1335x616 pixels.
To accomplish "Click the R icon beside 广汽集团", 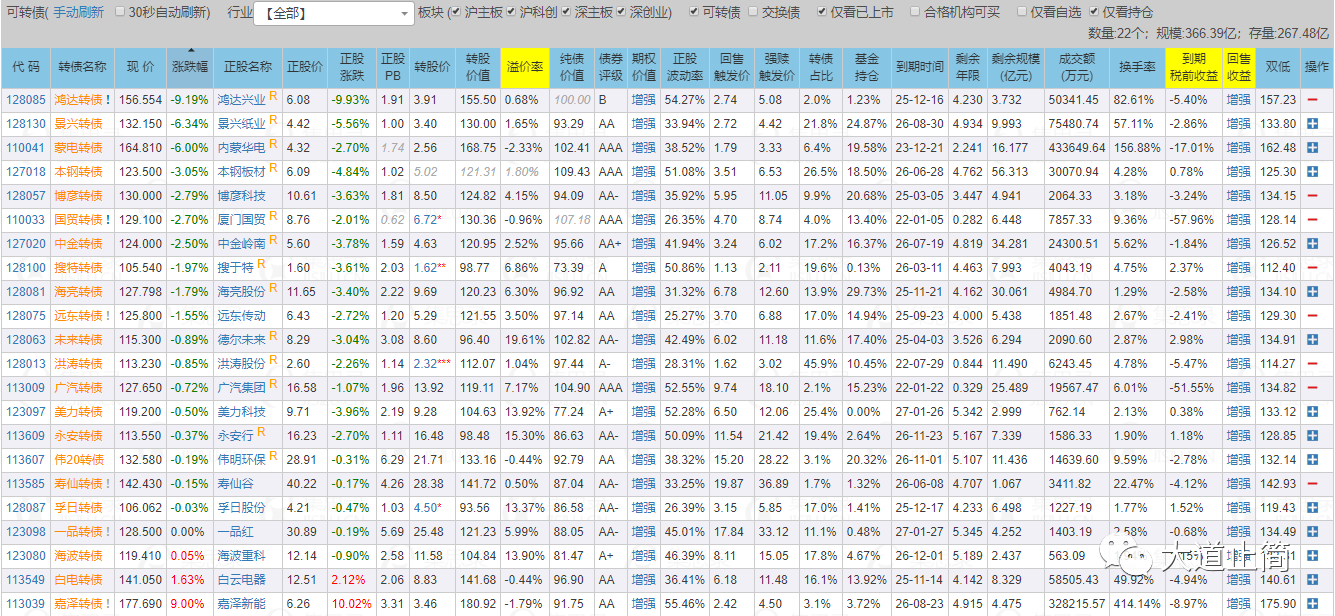I will [274, 386].
